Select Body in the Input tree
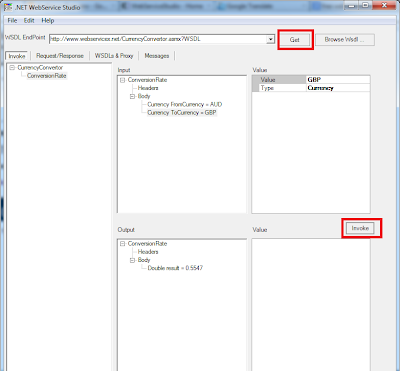The width and height of the screenshot is (400, 371). [144, 96]
